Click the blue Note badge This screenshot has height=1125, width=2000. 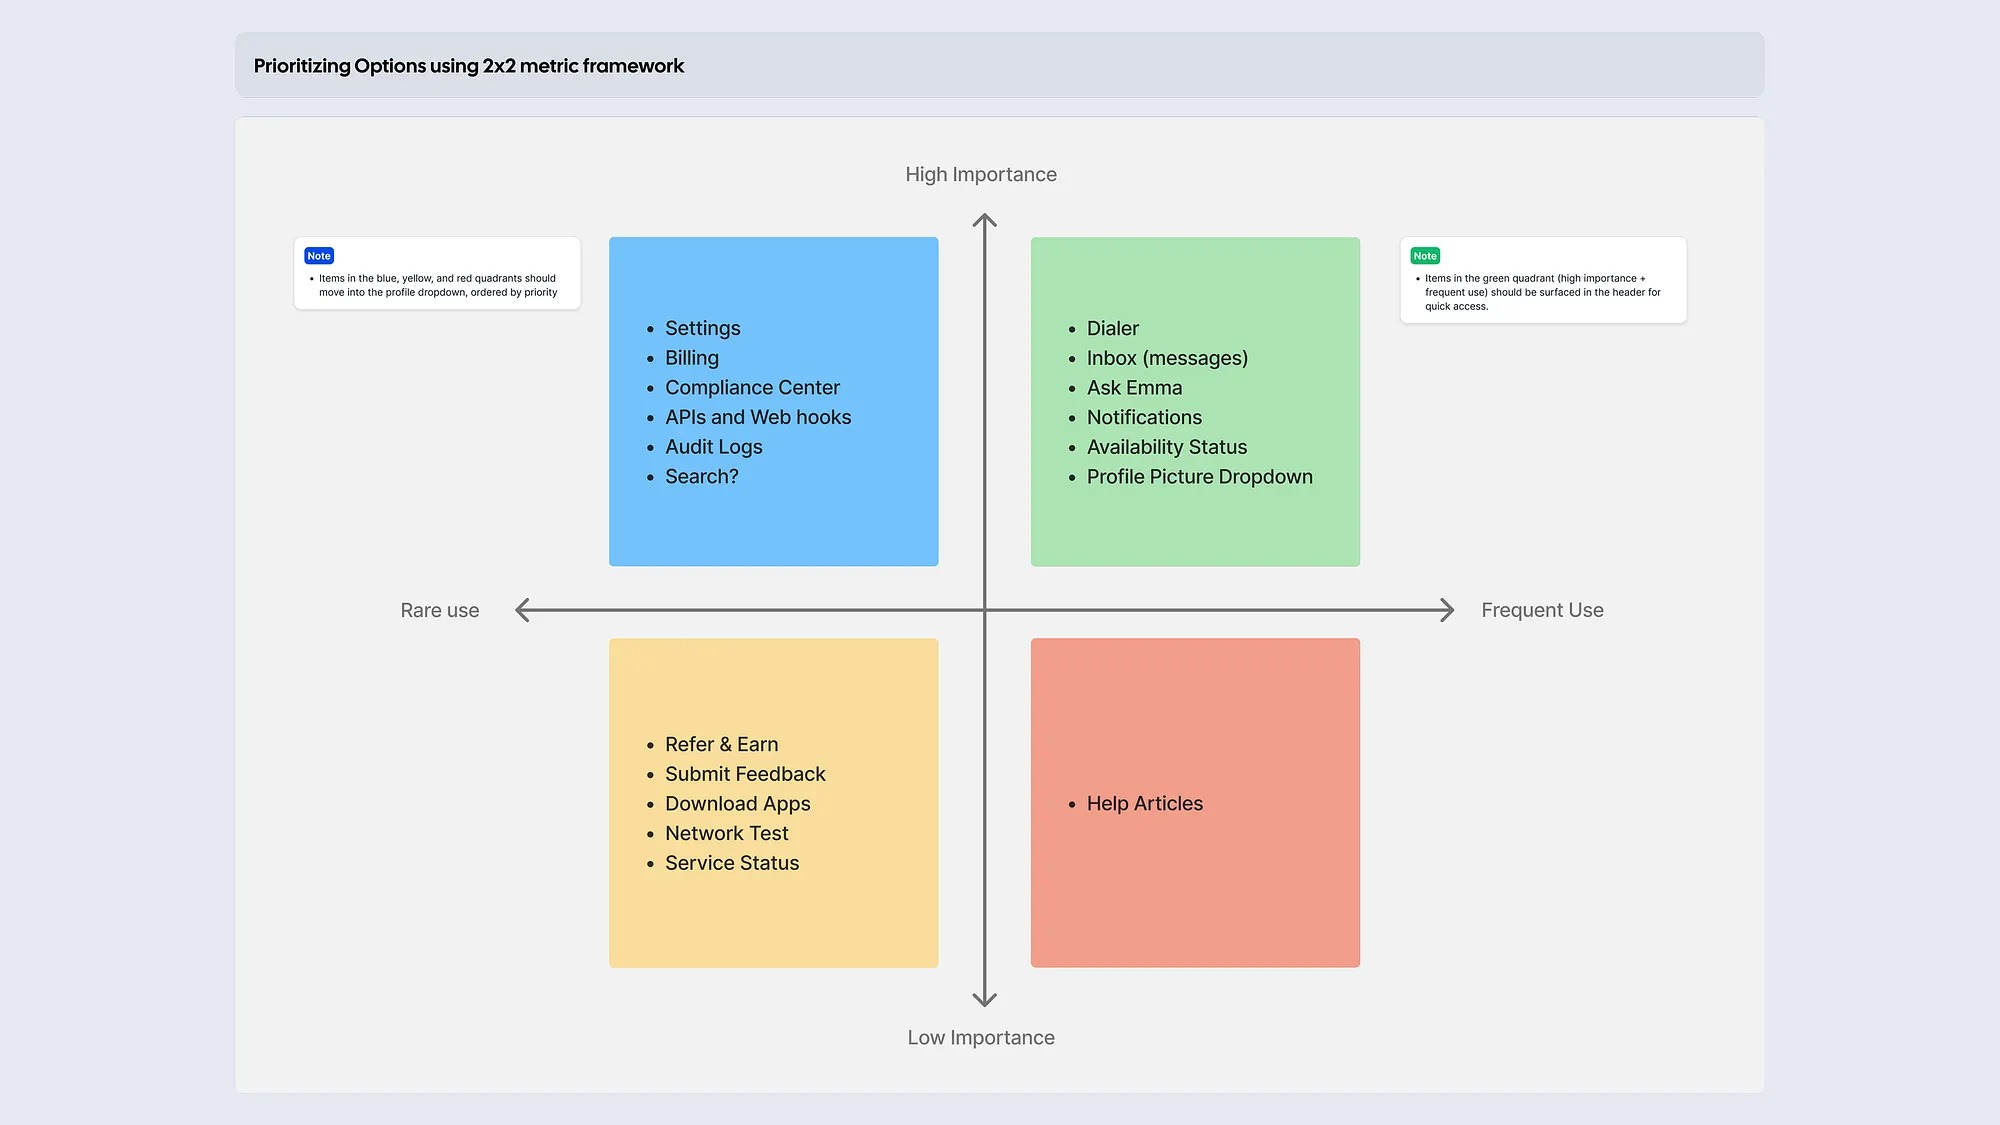click(x=319, y=256)
